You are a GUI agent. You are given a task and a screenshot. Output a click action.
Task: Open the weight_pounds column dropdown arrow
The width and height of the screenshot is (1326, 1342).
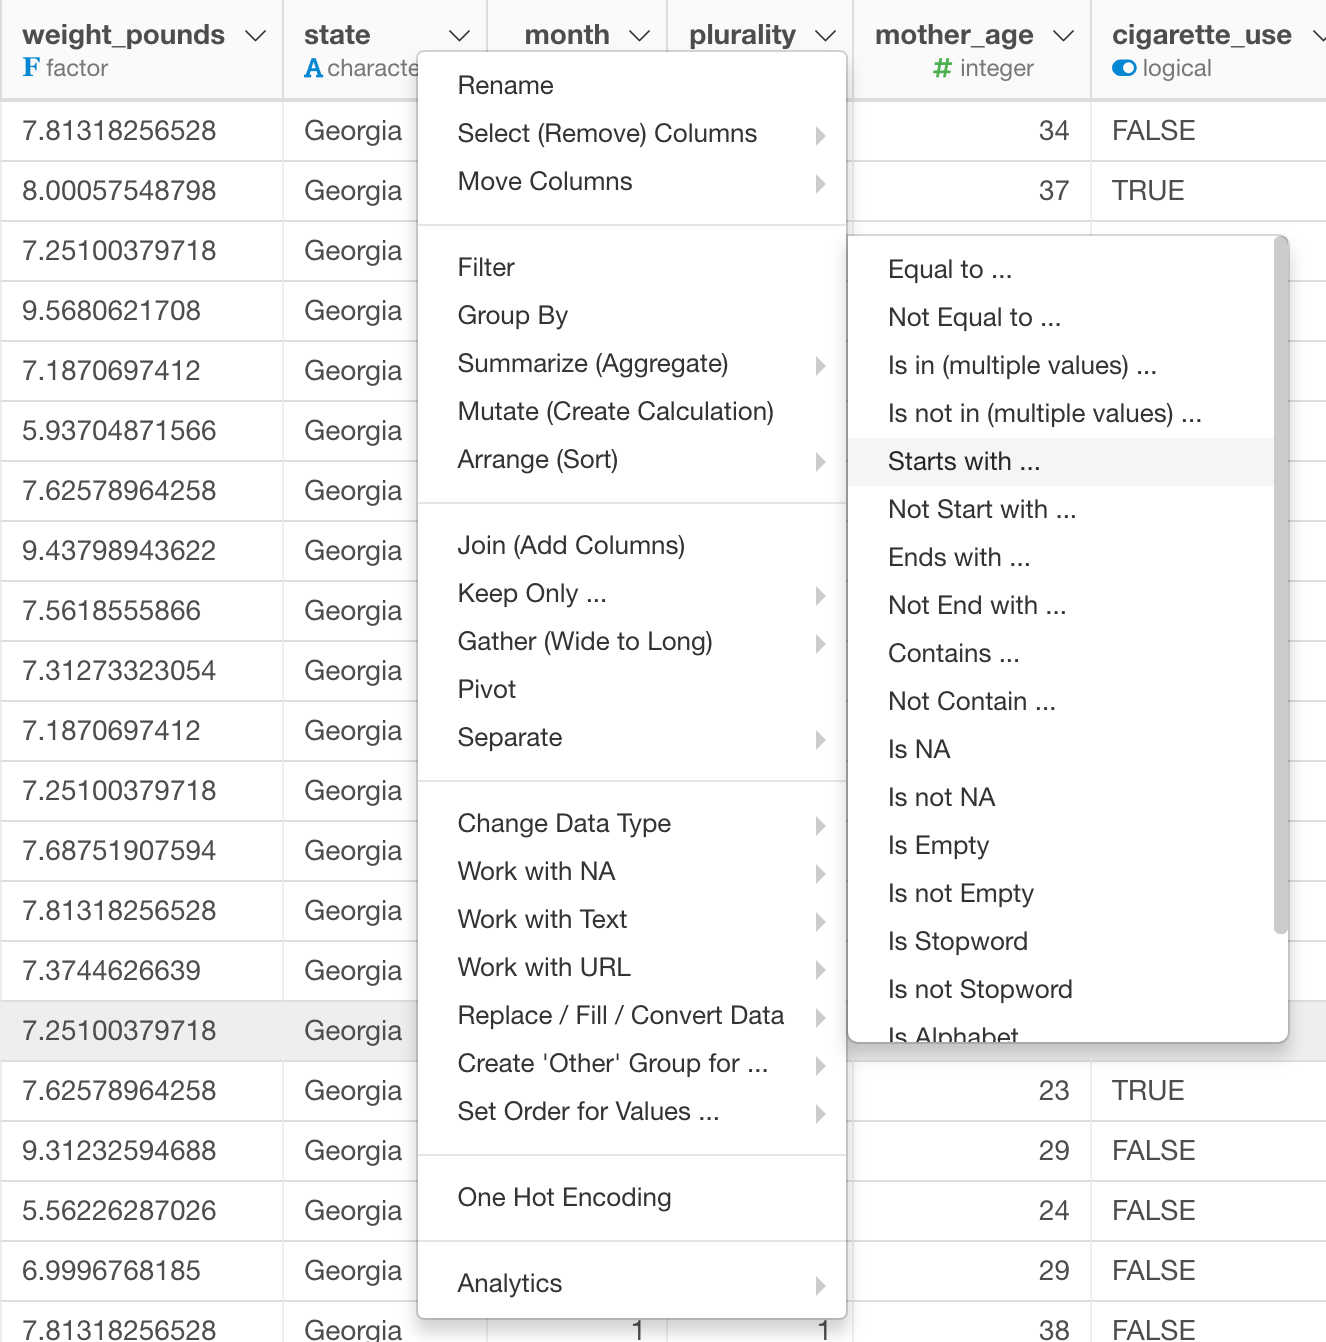point(256,36)
